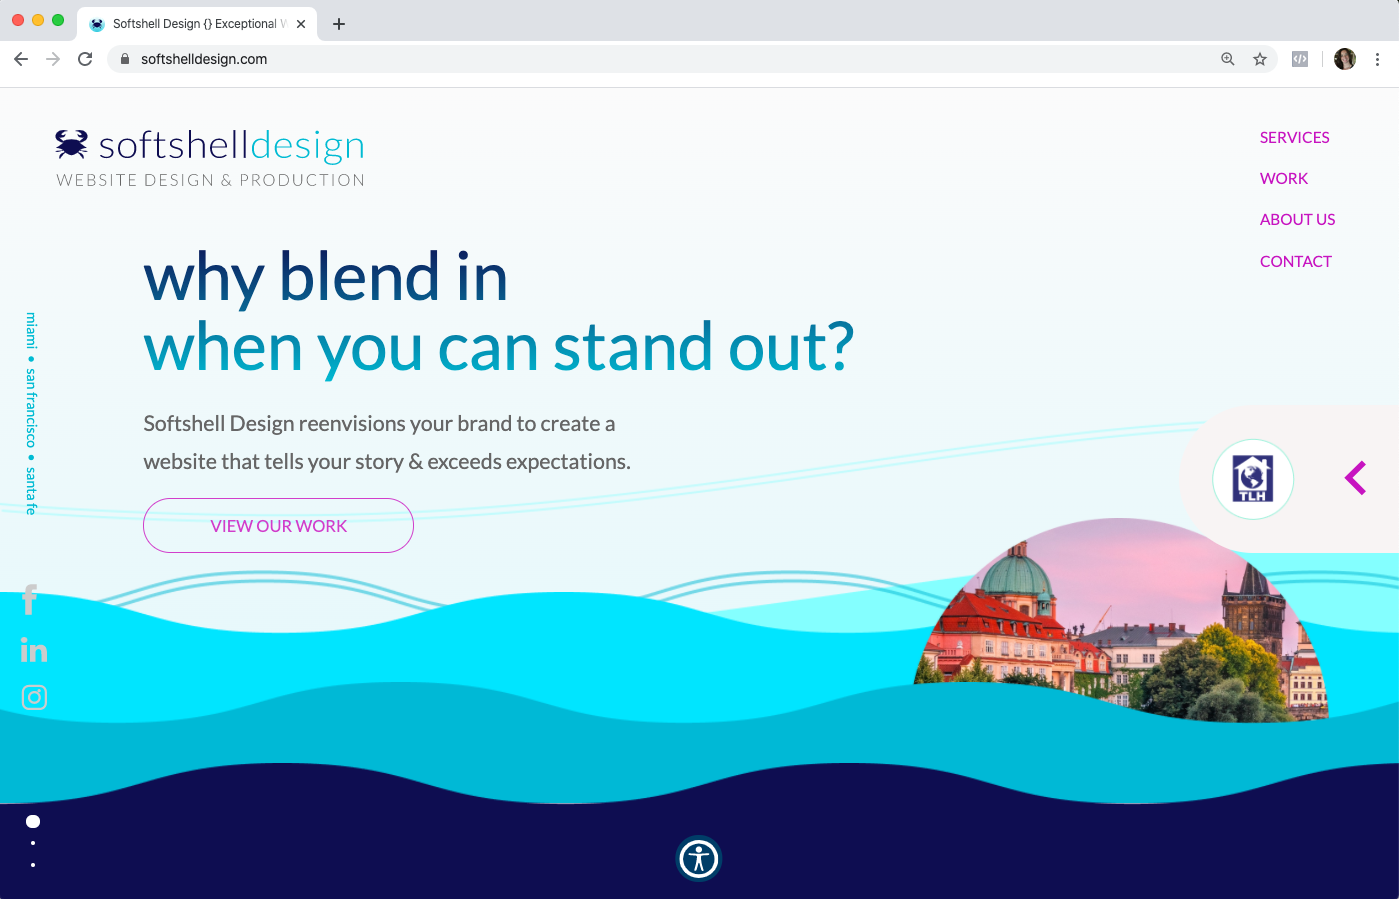Select the first large slide indicator dot
The height and width of the screenshot is (899, 1400).
[x=33, y=821]
